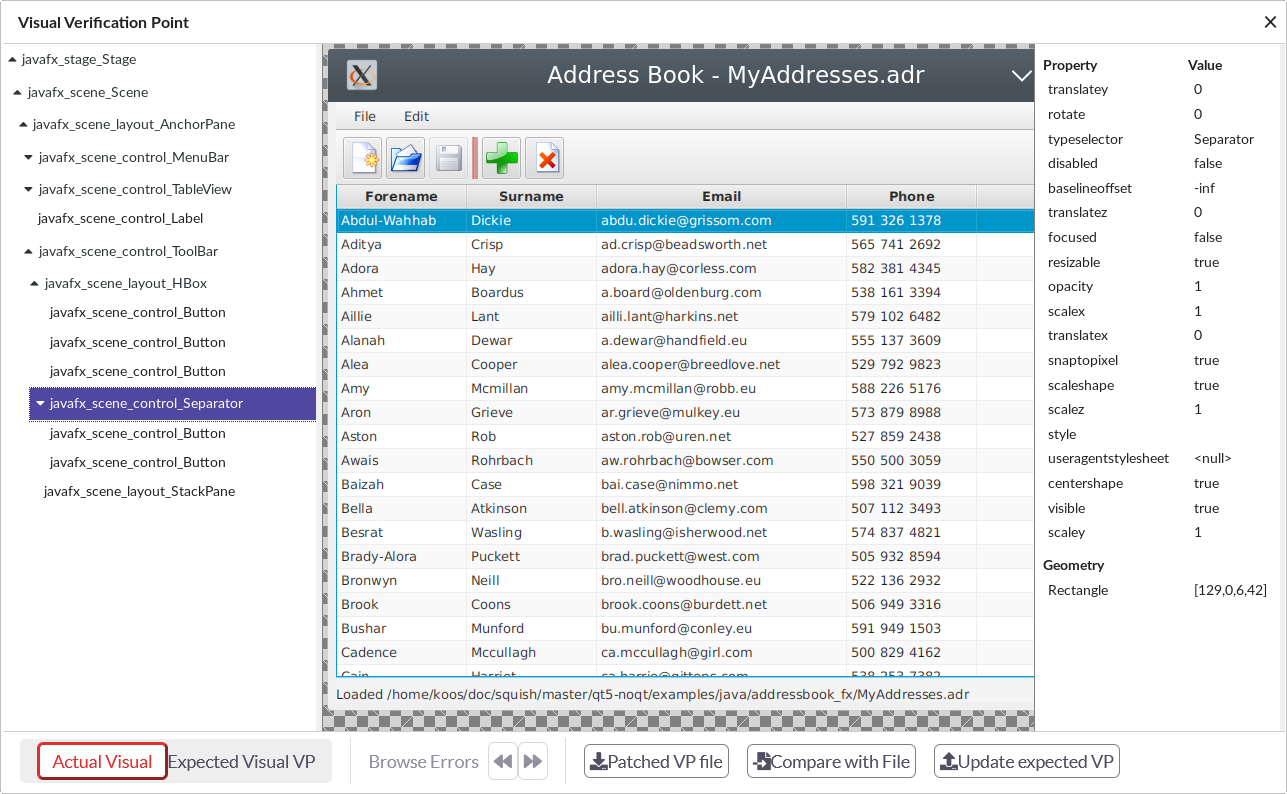Viewport: 1287px width, 794px height.
Task: Collapse the javafx_stage_Stage tree node
Action: [12, 60]
